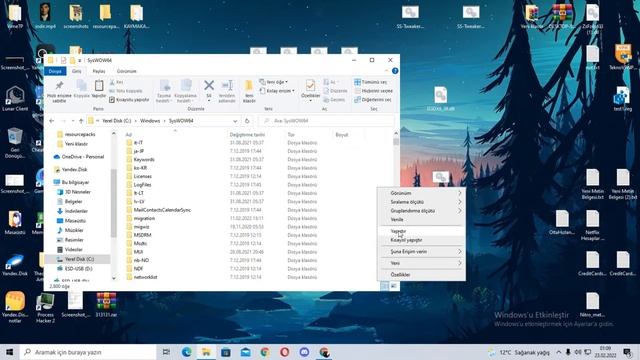This screenshot has height=360, width=640.
Task: Expand Şuna Erişim verin submenu
Action: click(x=422, y=252)
